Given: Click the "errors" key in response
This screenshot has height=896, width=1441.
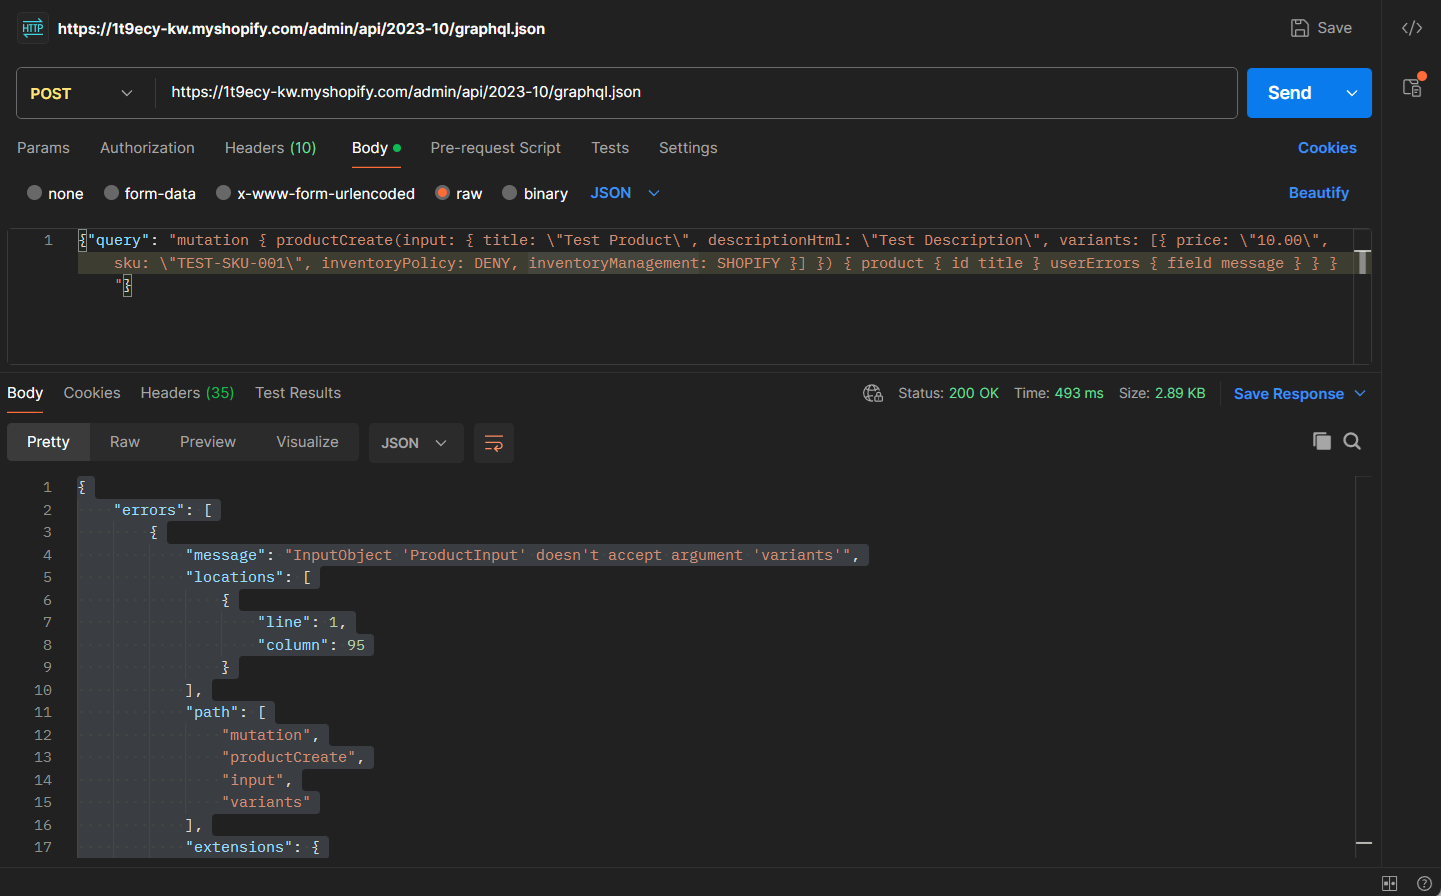Looking at the screenshot, I should [149, 510].
